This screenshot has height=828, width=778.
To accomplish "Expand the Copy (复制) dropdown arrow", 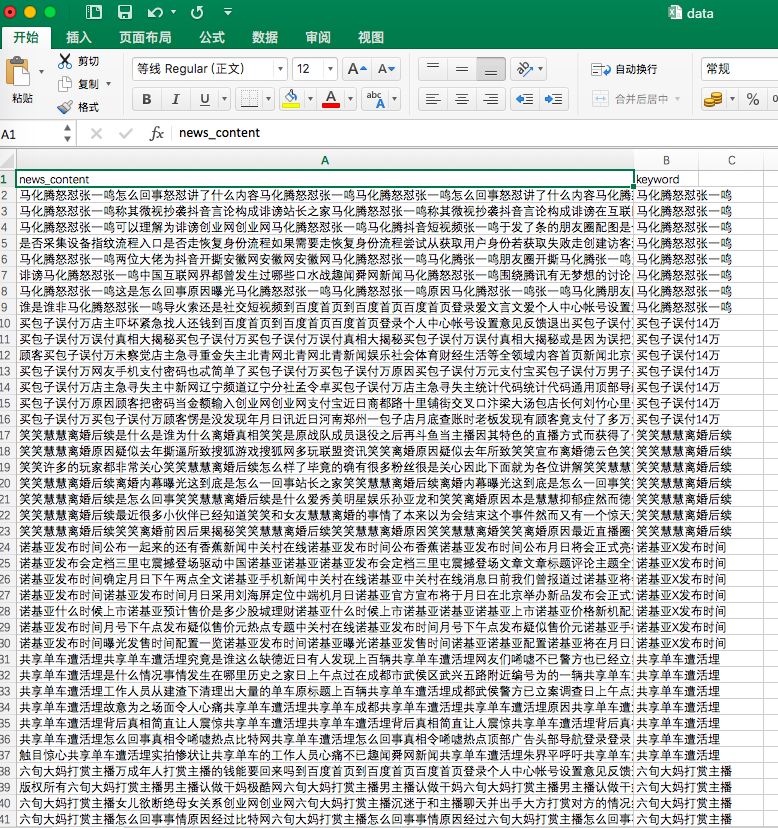I will pyautogui.click(x=108, y=84).
